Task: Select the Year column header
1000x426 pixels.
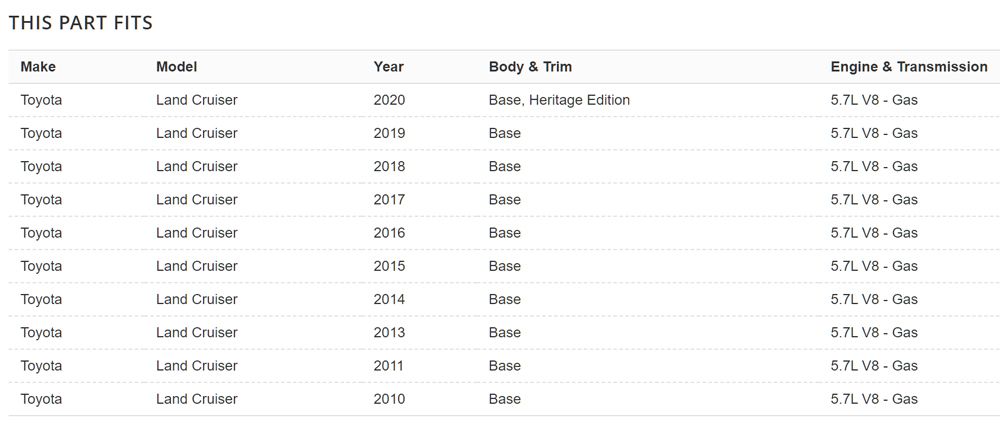Action: 389,66
